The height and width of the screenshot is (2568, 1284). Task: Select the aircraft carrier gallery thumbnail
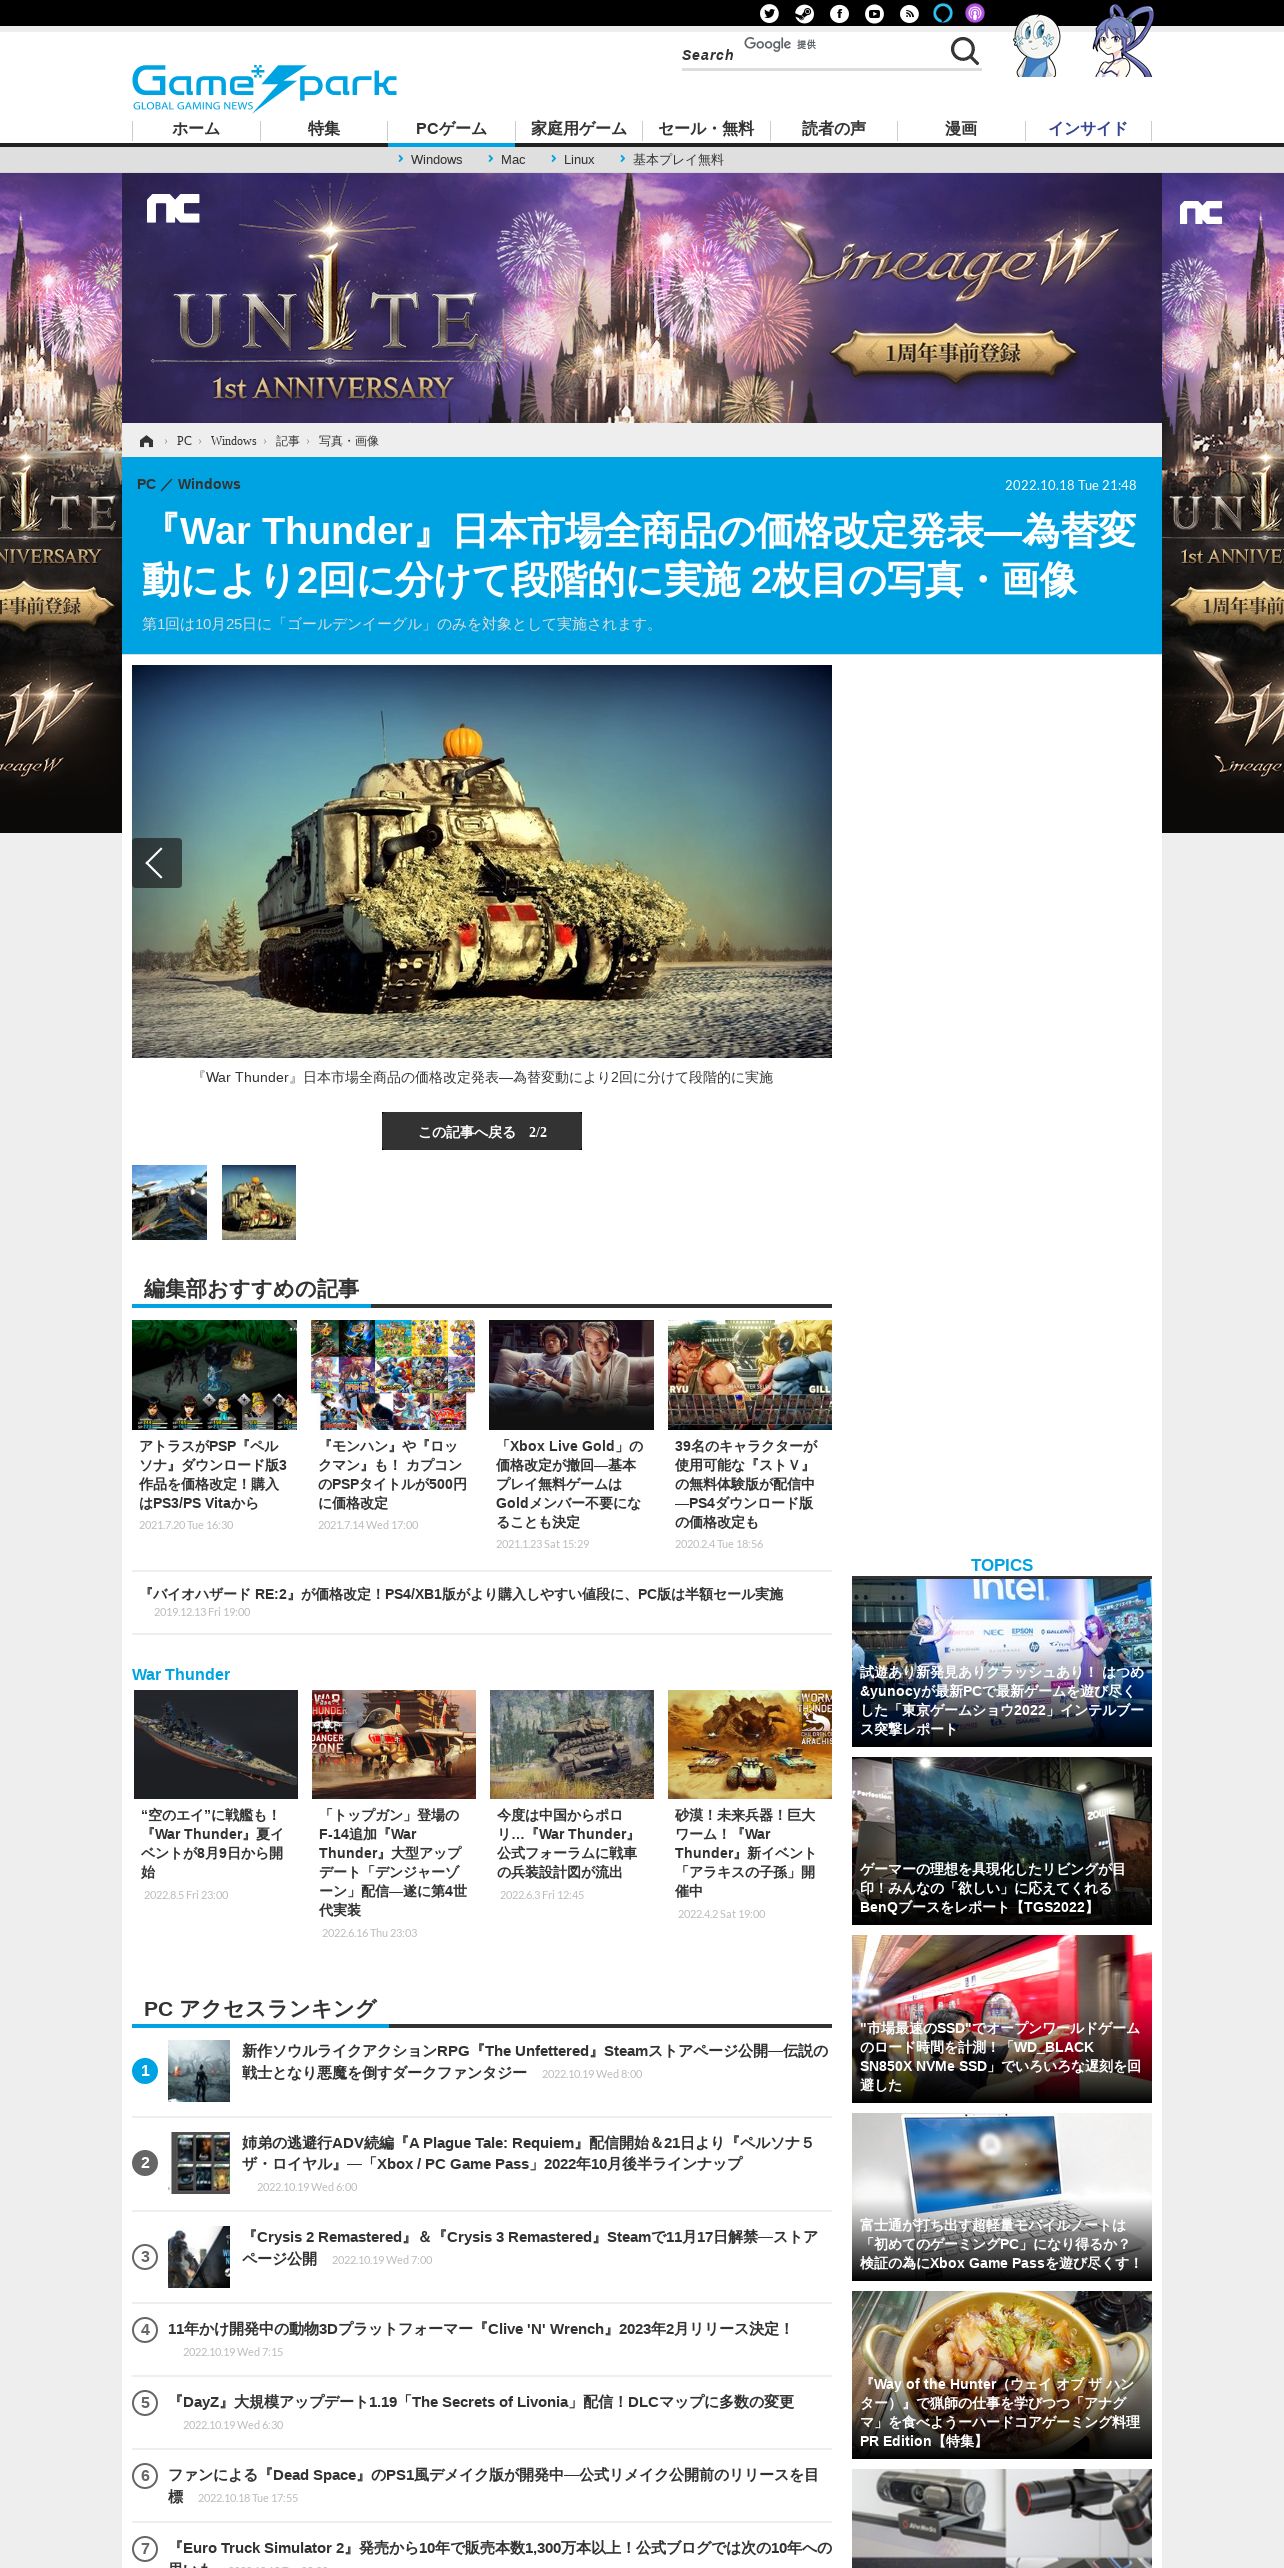pyautogui.click(x=169, y=1202)
